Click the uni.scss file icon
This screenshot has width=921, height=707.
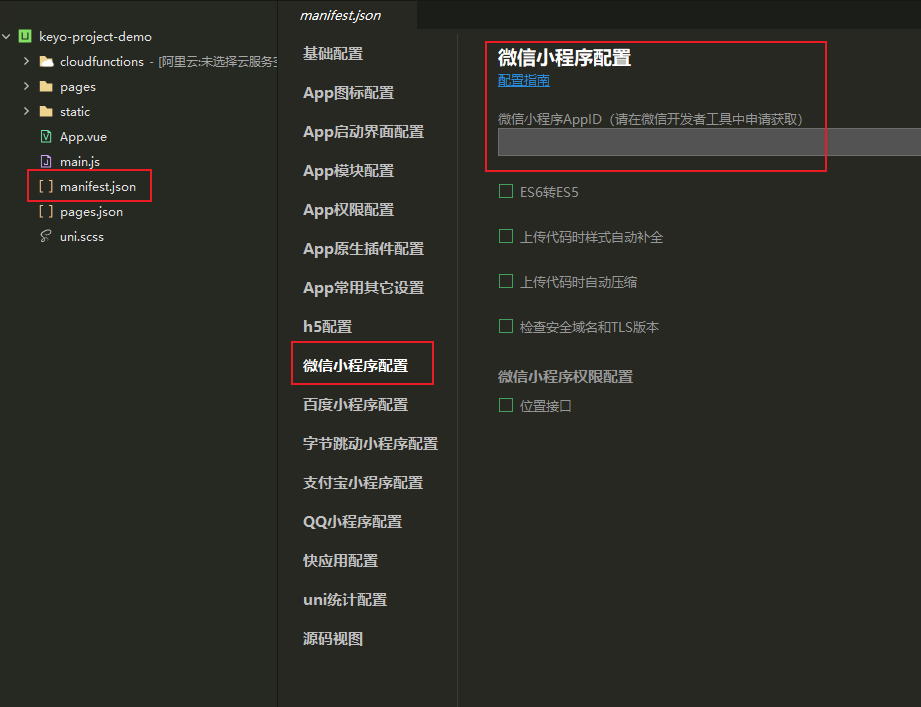click(x=45, y=237)
